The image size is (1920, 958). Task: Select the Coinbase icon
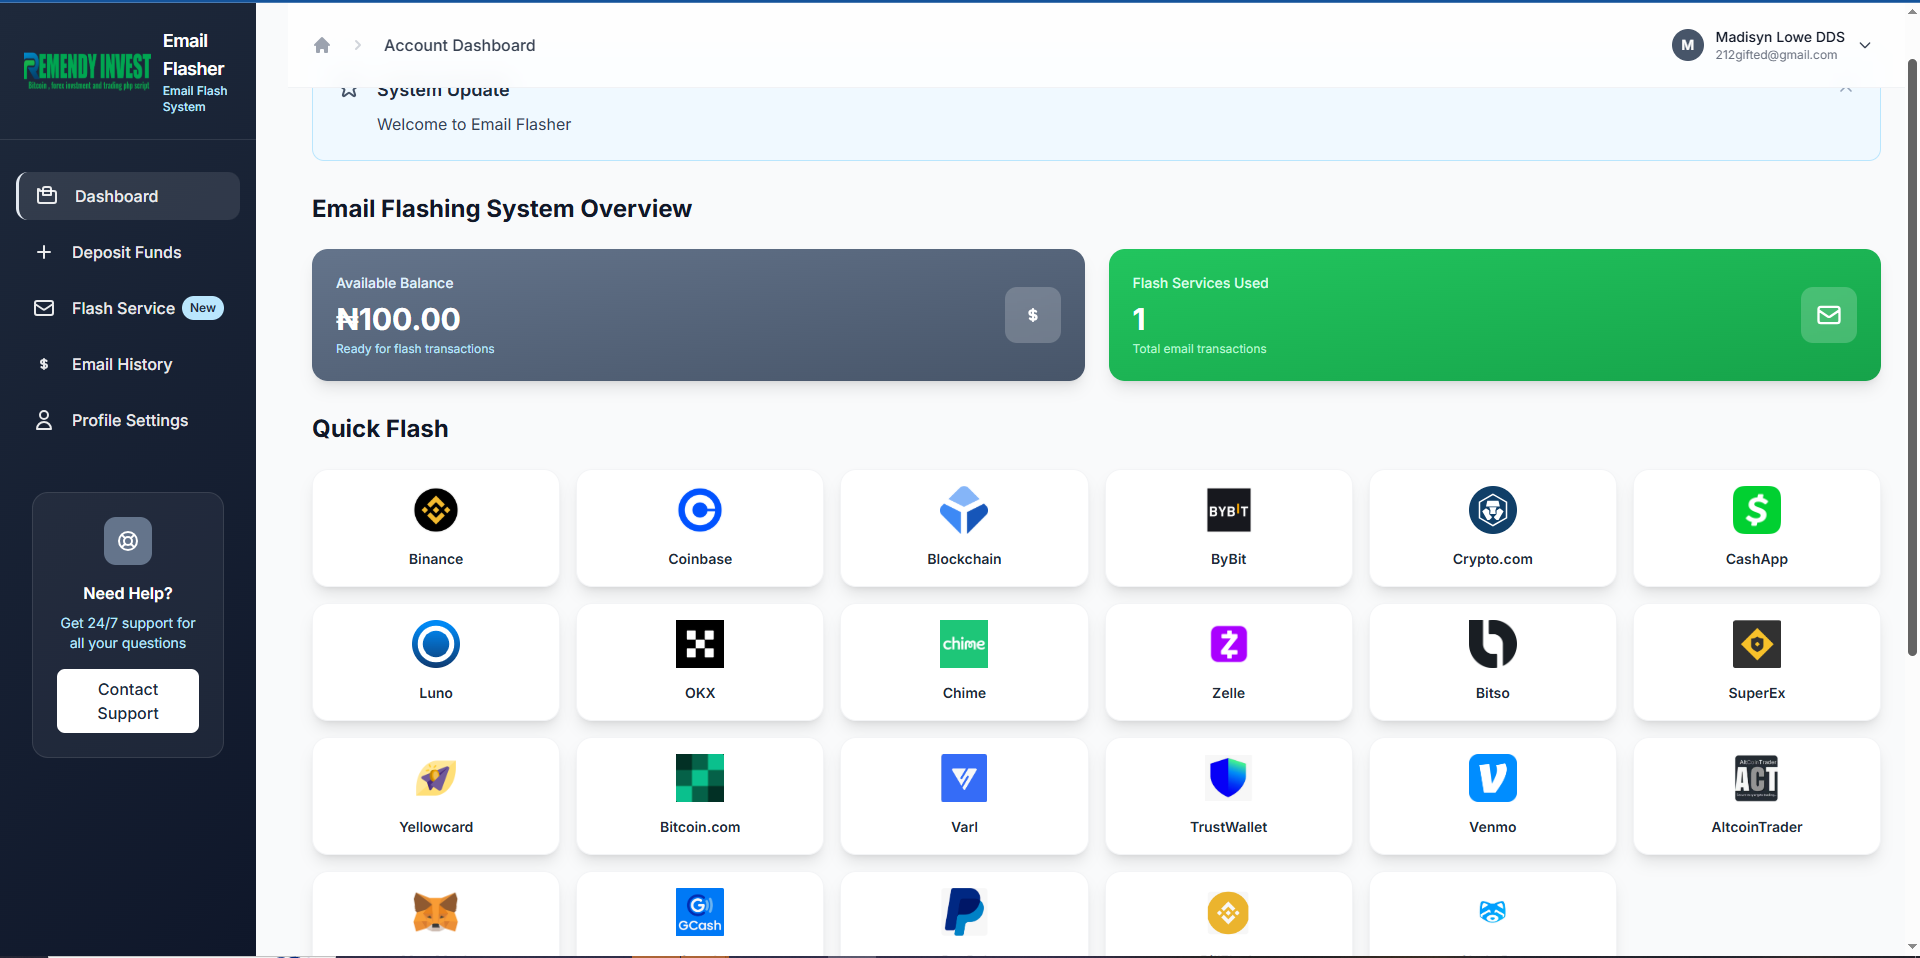point(700,511)
